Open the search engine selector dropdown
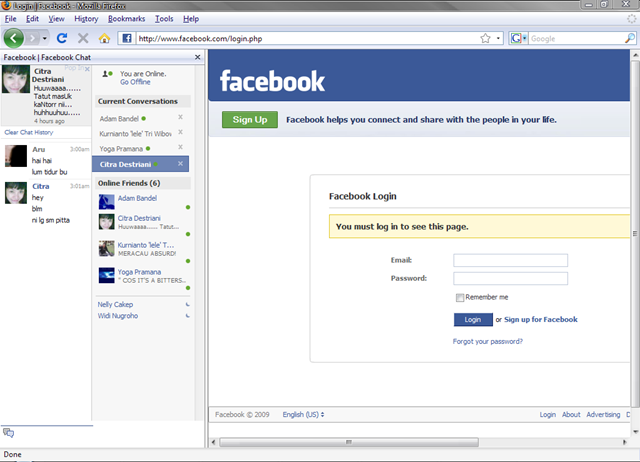640x462 pixels. [518, 38]
